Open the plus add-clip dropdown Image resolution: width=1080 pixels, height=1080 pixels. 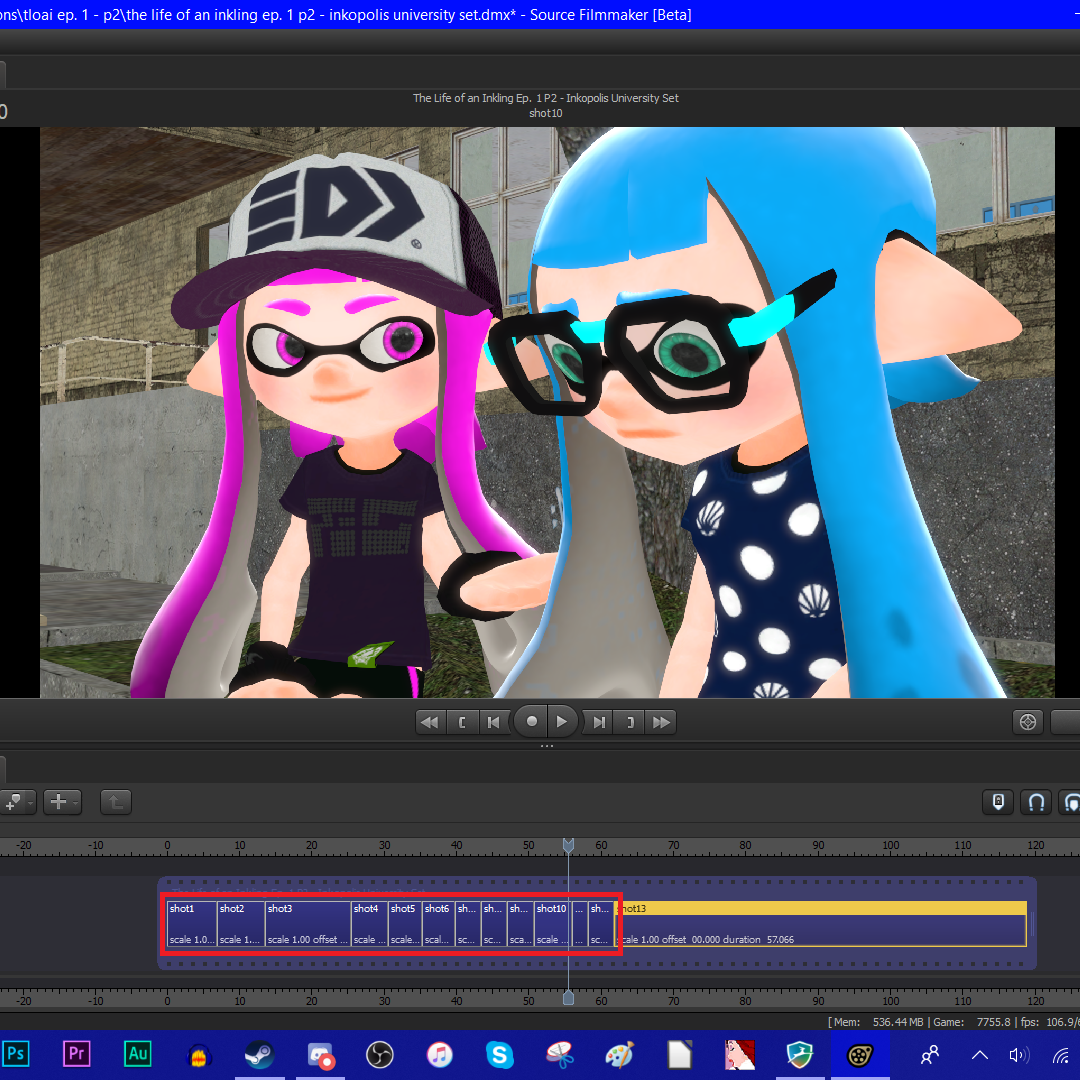coord(62,801)
